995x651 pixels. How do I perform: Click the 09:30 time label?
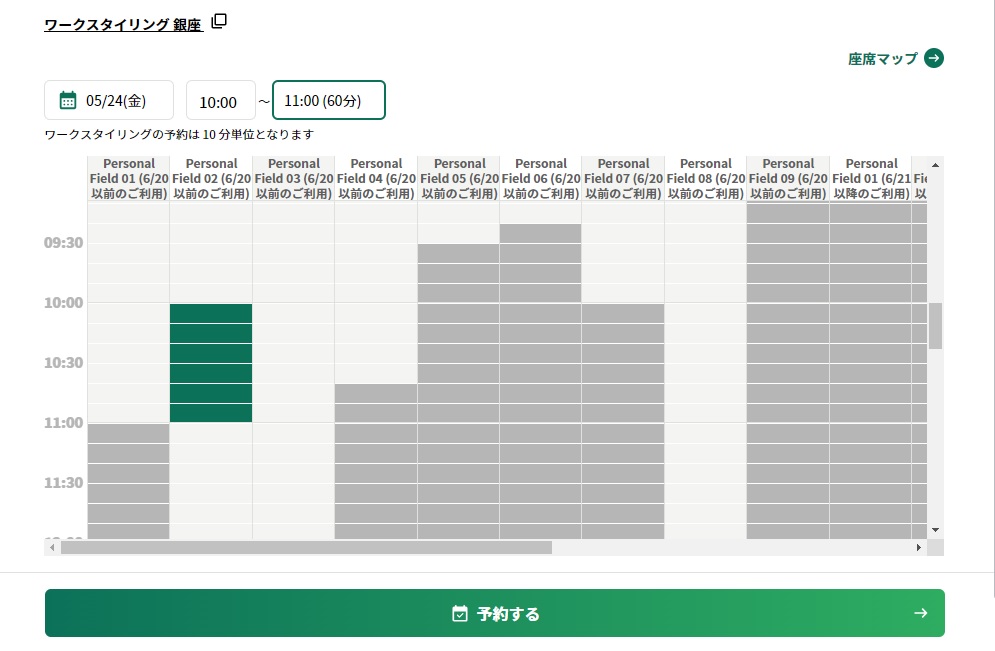click(x=63, y=243)
